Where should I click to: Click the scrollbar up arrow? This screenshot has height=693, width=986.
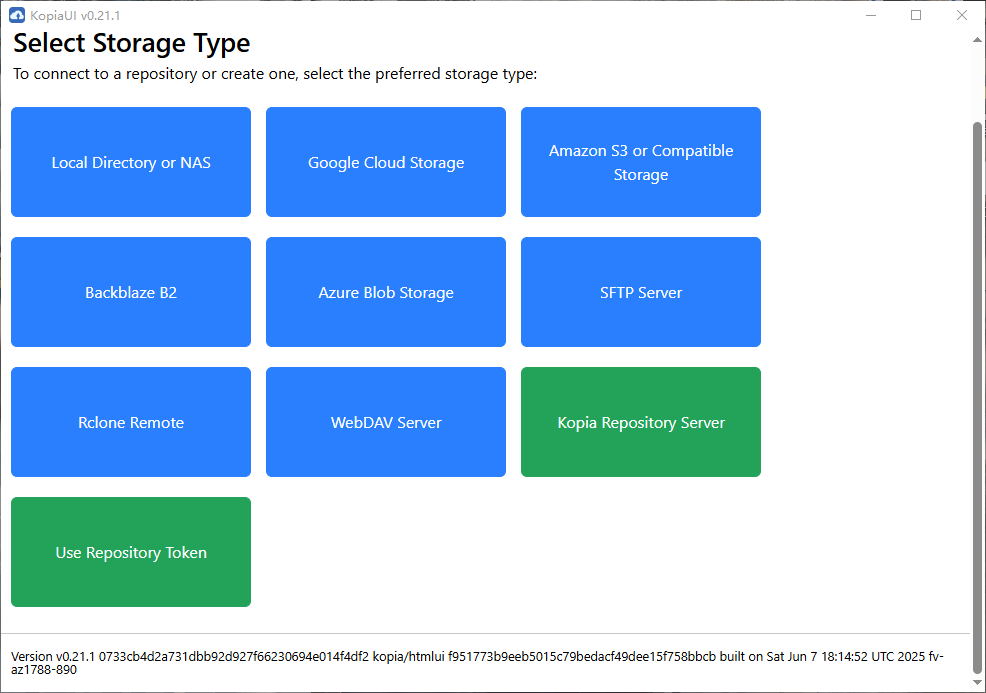pyautogui.click(x=978, y=38)
